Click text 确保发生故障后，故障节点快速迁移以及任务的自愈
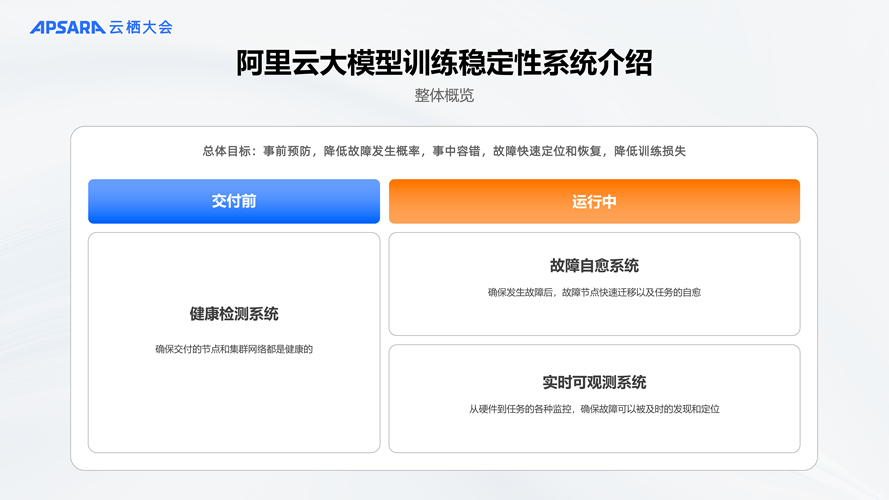889x500 pixels. pos(594,293)
